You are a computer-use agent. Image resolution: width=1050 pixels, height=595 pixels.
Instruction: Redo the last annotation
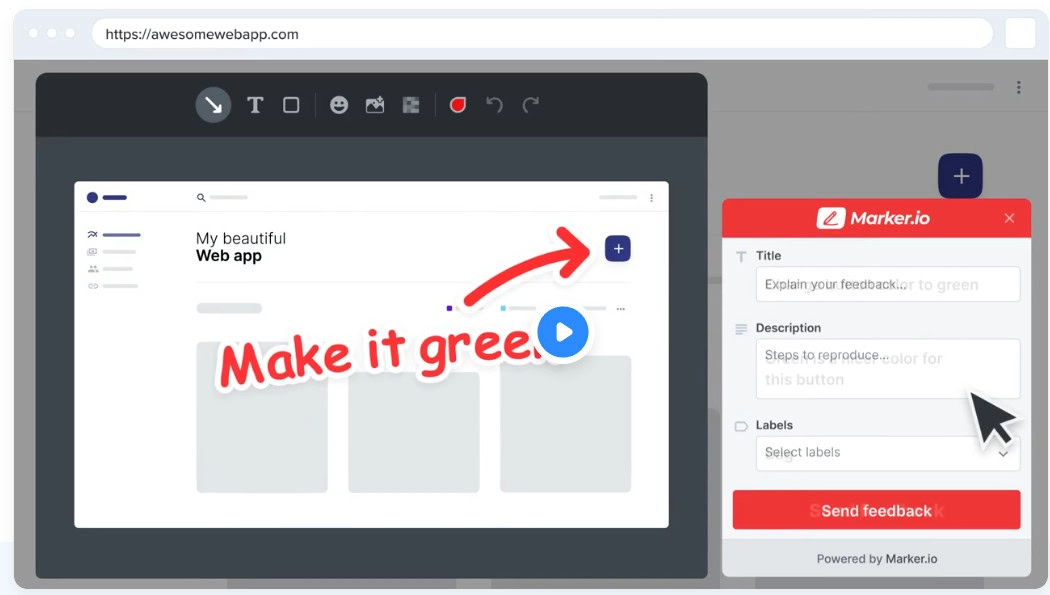530,104
